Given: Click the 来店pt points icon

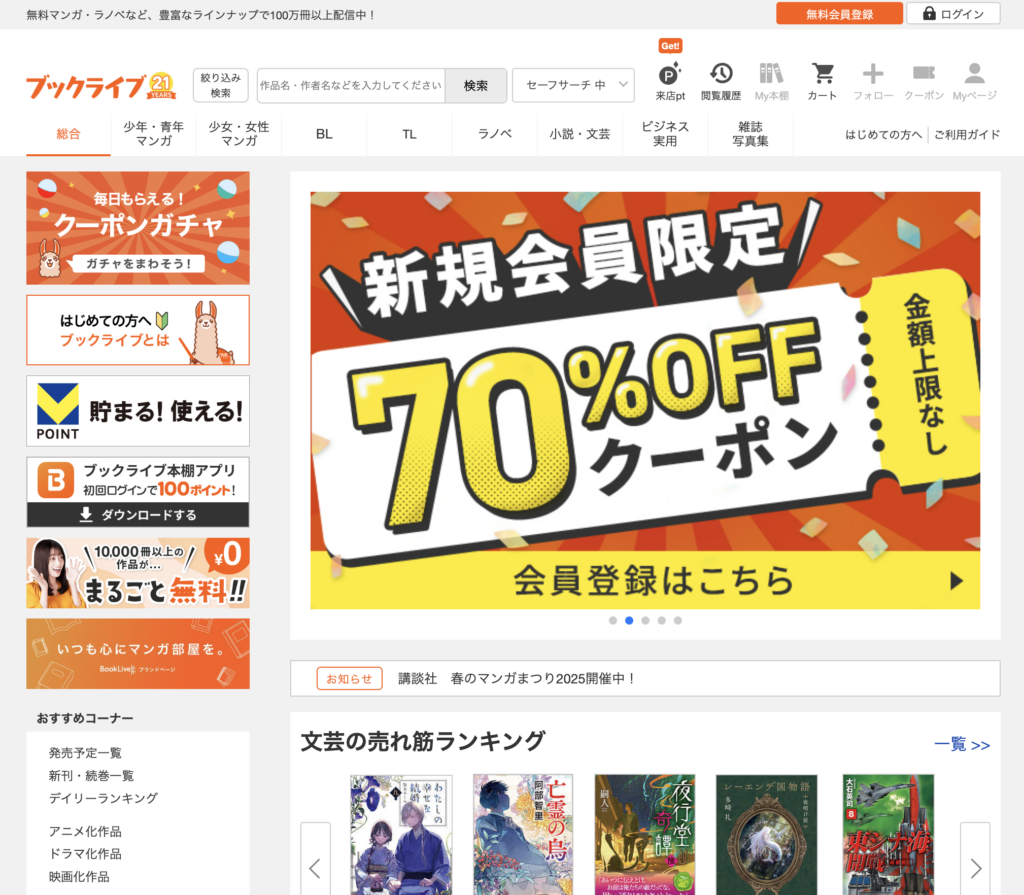Looking at the screenshot, I should (670, 76).
